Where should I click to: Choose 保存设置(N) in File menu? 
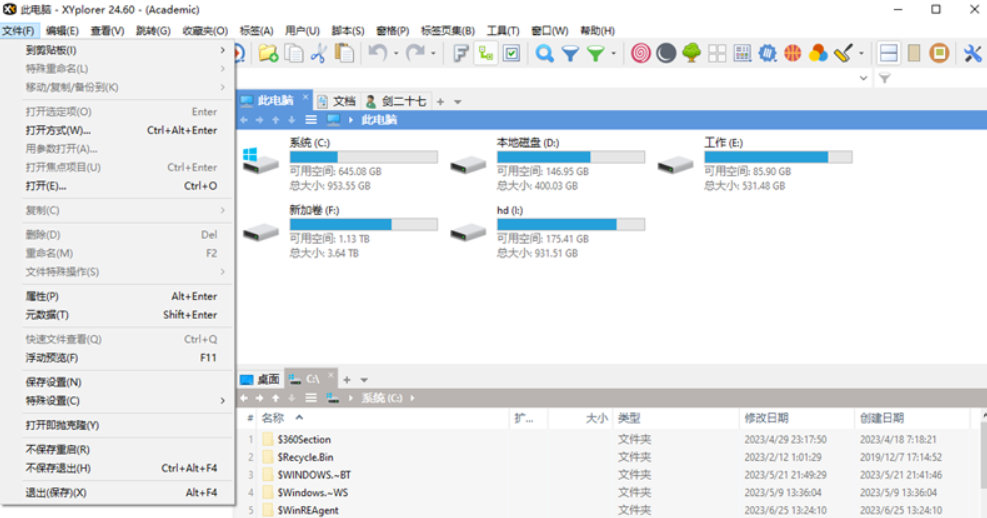point(120,382)
